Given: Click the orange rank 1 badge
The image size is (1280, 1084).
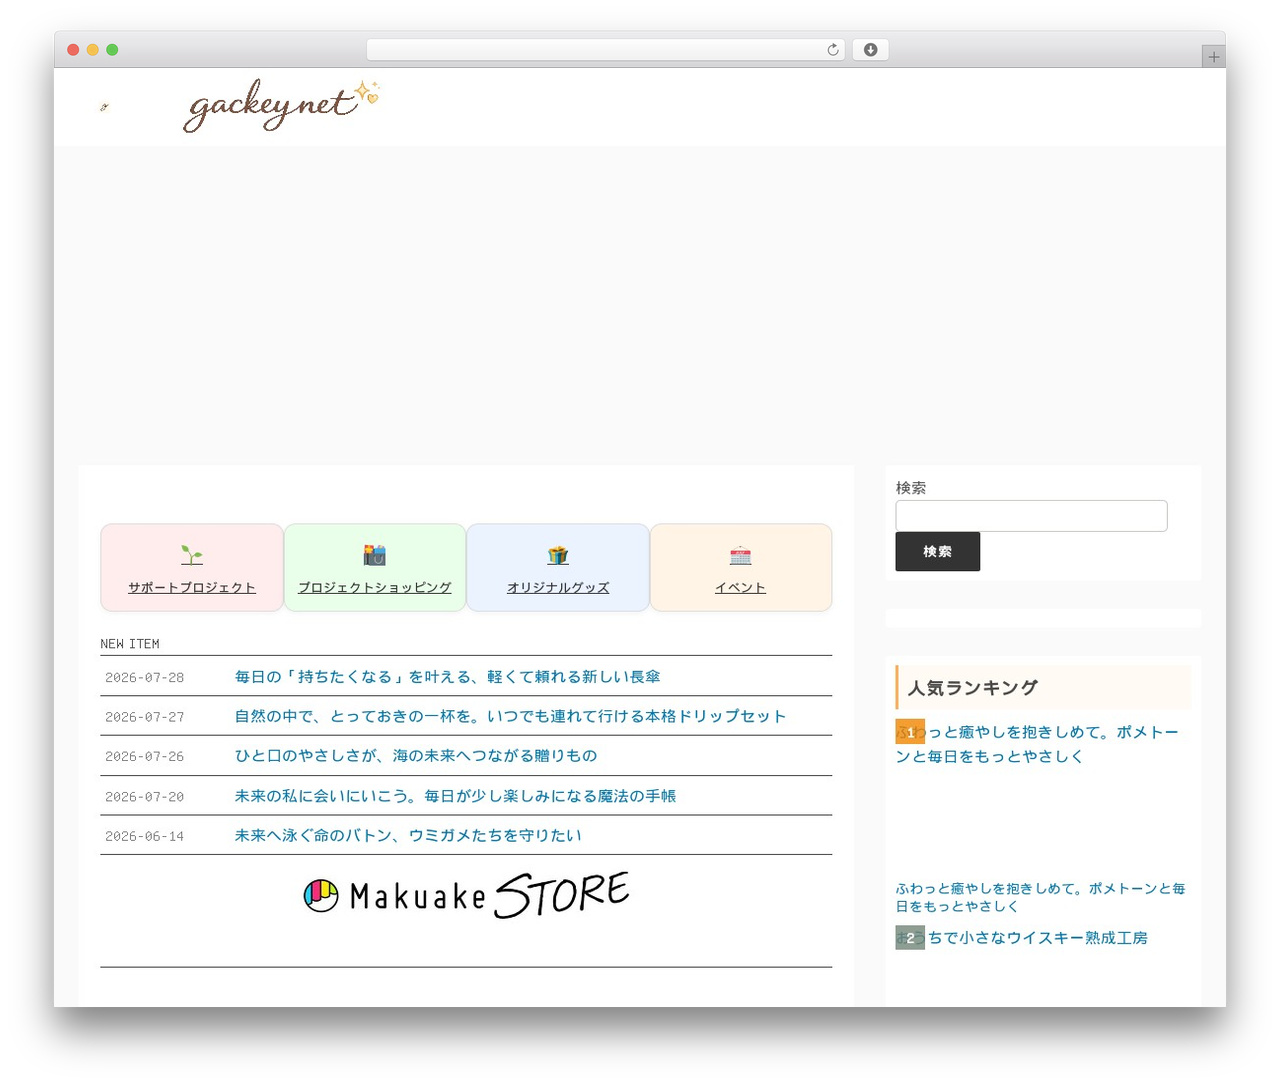Looking at the screenshot, I should (x=910, y=732).
